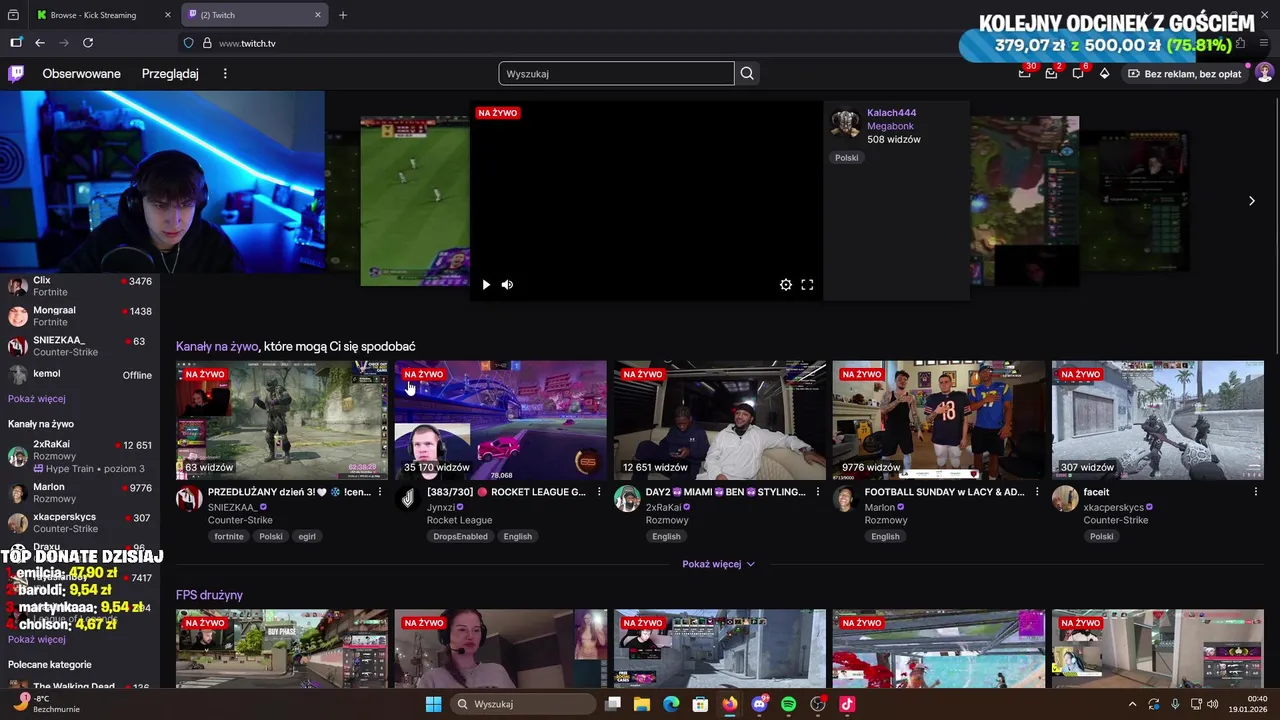Open Kalach444 channel link
The width and height of the screenshot is (1280, 720).
tap(891, 113)
